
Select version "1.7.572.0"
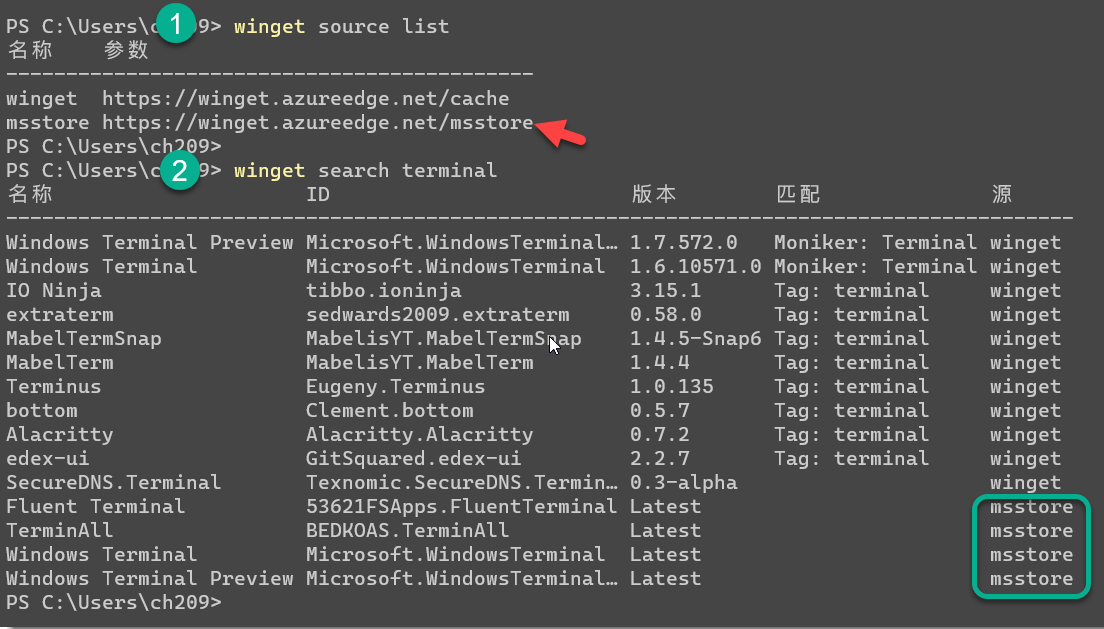[684, 242]
